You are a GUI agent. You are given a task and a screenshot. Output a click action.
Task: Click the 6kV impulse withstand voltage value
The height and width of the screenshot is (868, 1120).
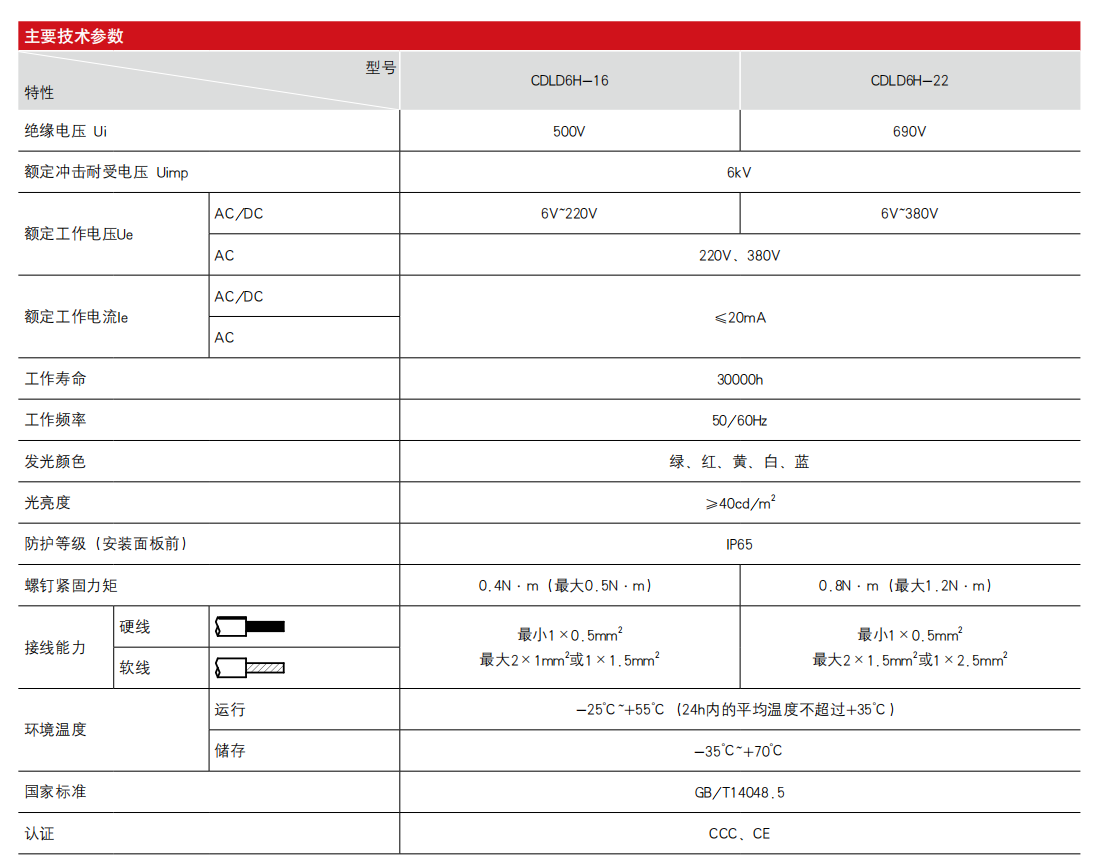pos(739,172)
